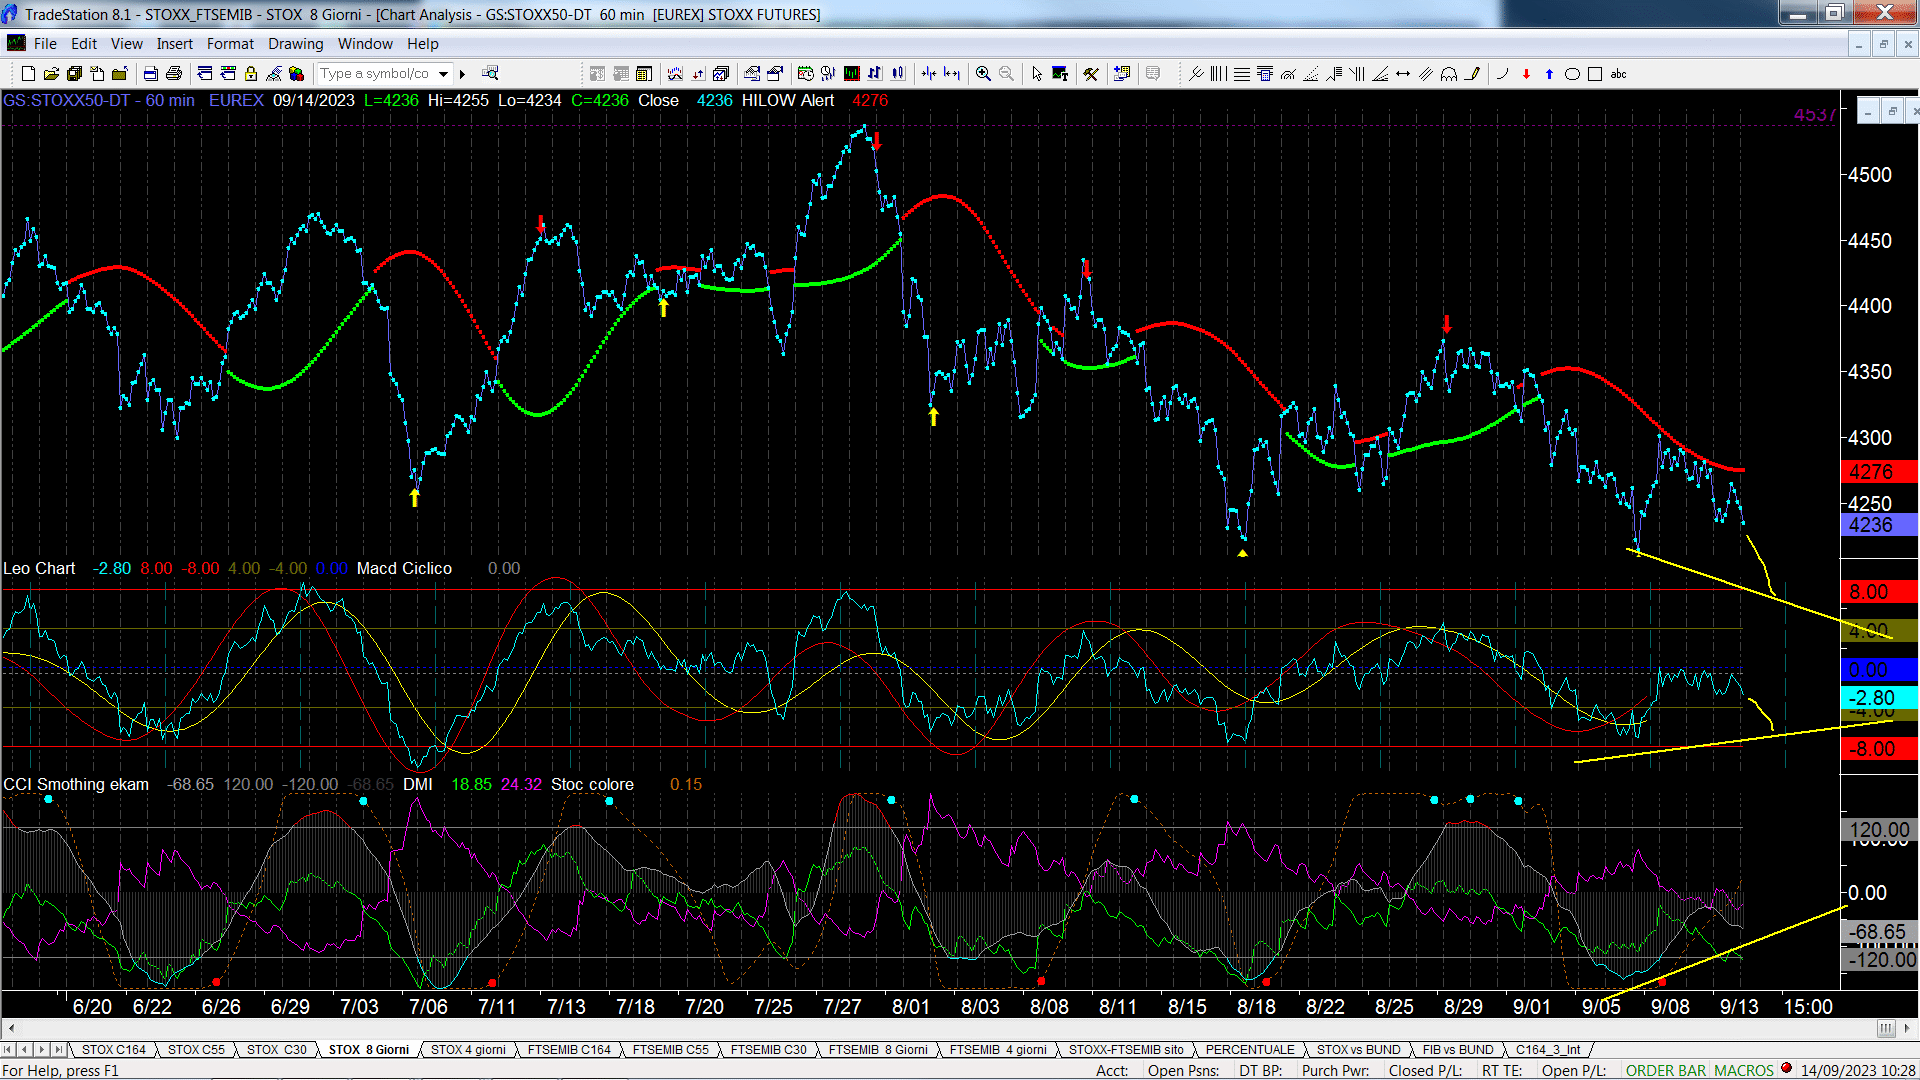Select the pointer arrow tool
1920x1080 pixels.
(x=1037, y=74)
